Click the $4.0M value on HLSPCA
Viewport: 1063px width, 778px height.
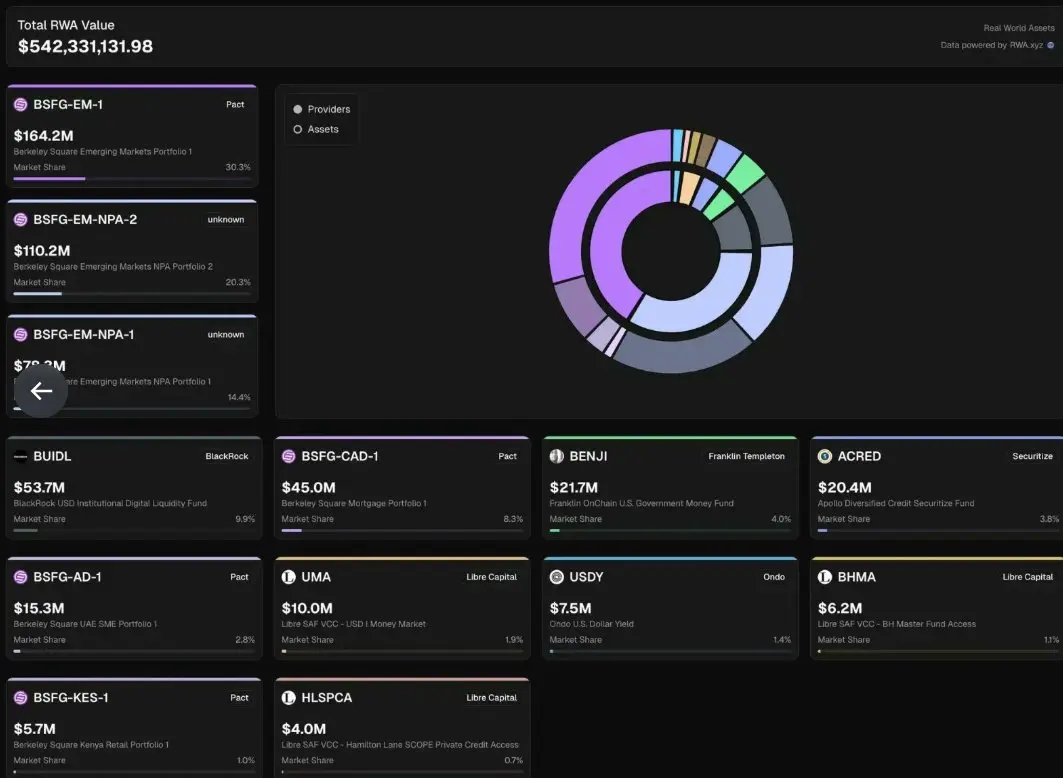coord(304,729)
